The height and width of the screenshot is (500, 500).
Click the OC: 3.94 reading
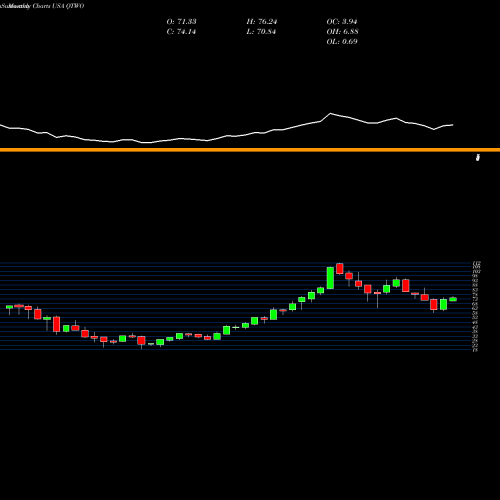[342, 22]
